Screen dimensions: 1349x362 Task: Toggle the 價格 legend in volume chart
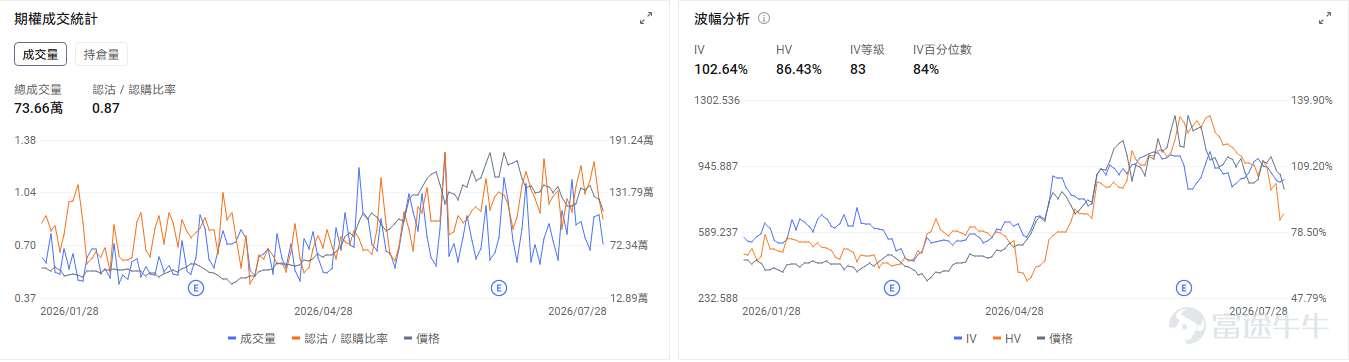[x=422, y=339]
